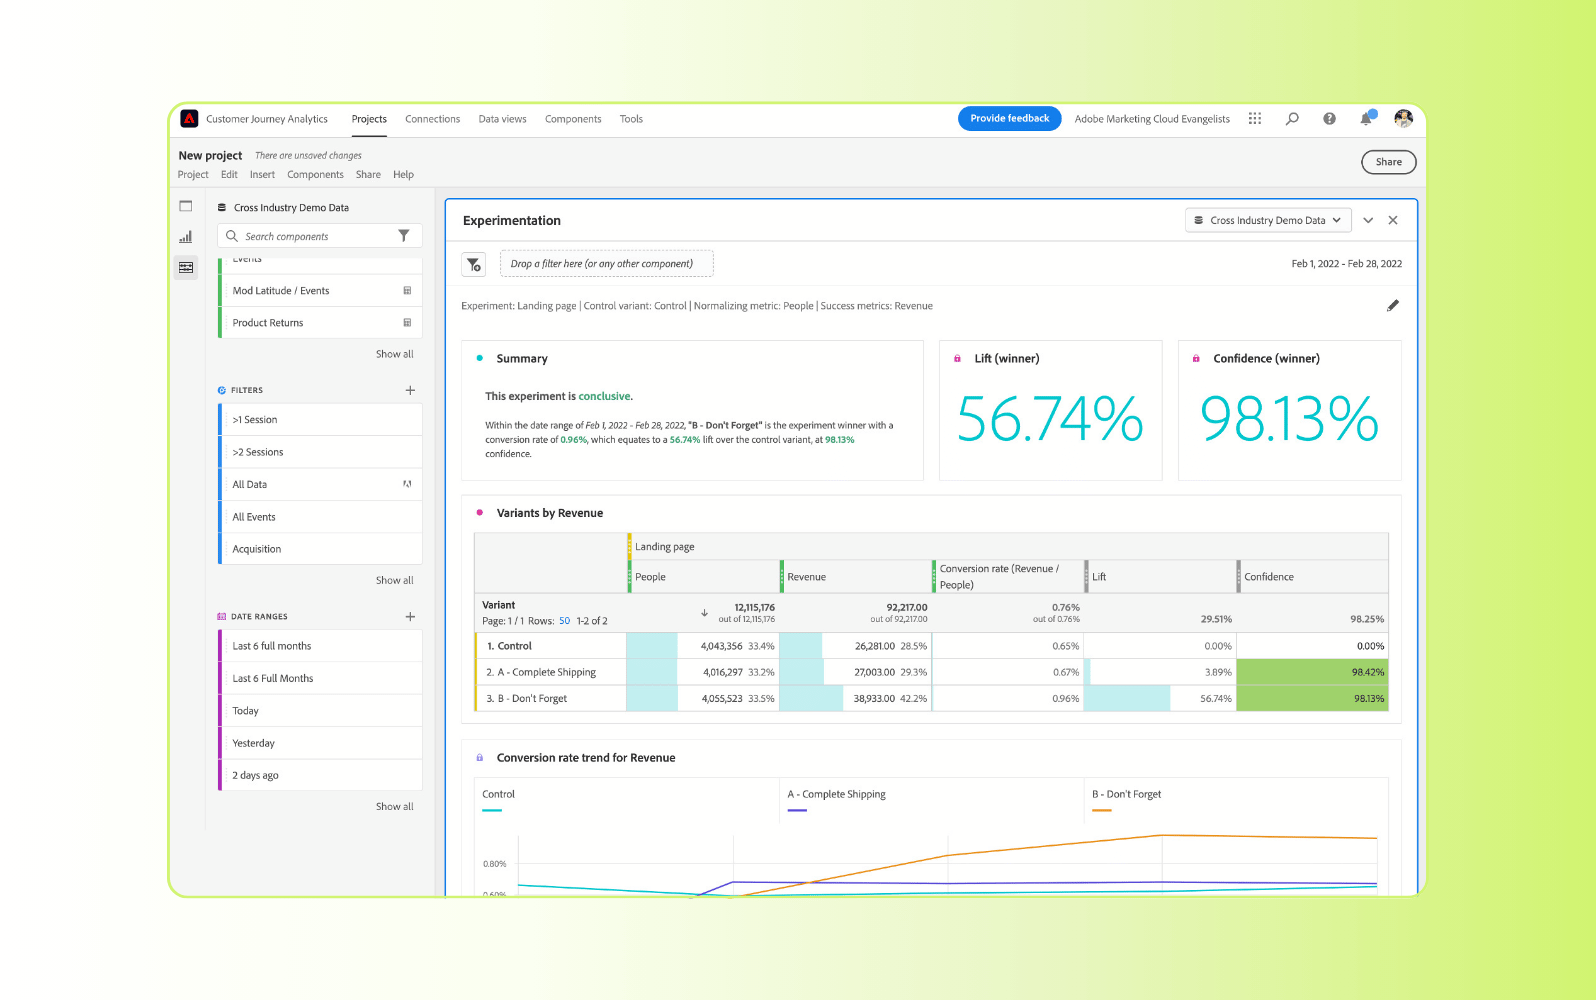
Task: Edit experiment settings with pencil icon
Action: pyautogui.click(x=1393, y=305)
